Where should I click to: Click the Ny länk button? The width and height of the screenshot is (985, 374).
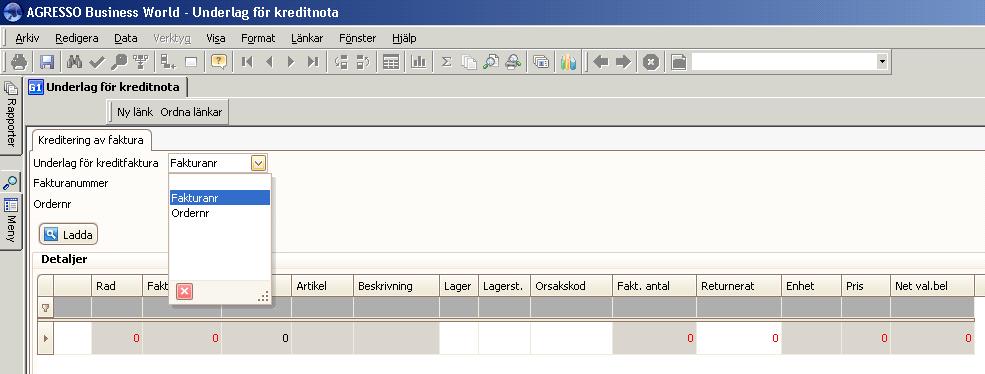[x=135, y=113]
